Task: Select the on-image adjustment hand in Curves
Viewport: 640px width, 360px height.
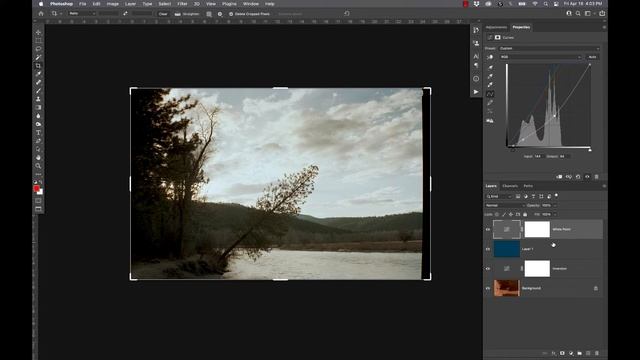Action: tap(490, 57)
